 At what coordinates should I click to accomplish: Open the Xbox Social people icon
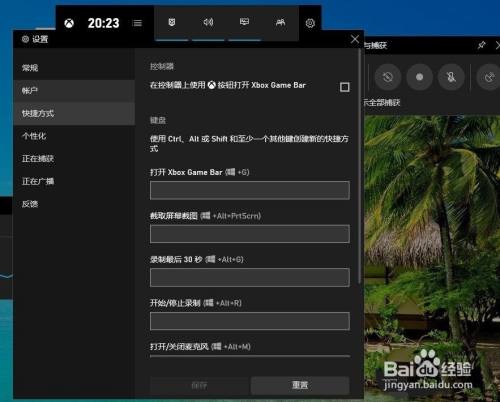click(x=281, y=22)
